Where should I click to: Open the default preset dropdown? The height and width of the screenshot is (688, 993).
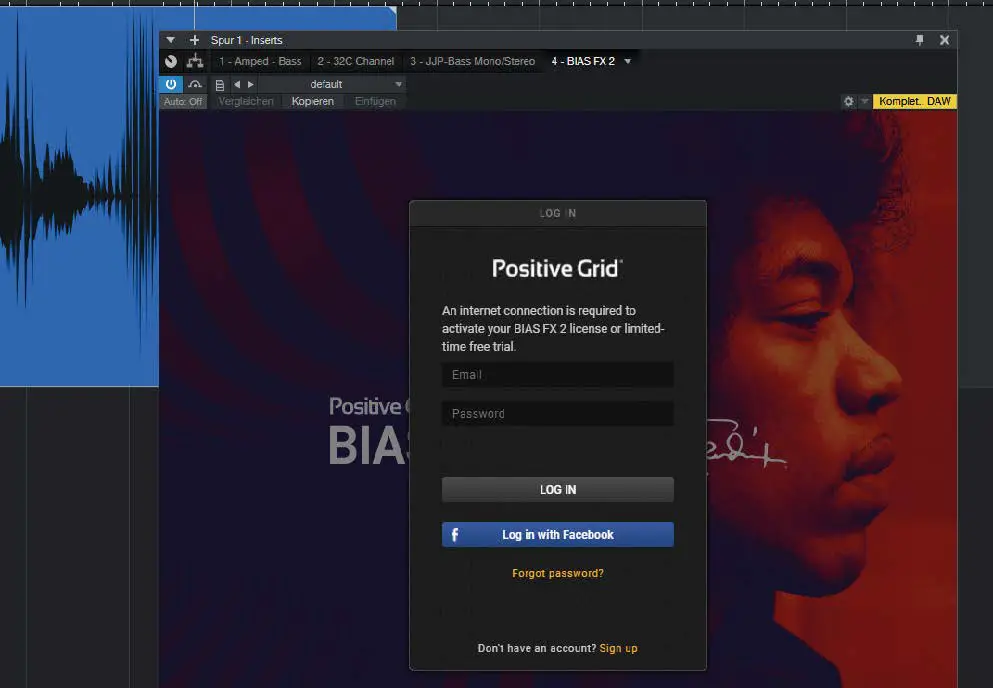(x=396, y=84)
